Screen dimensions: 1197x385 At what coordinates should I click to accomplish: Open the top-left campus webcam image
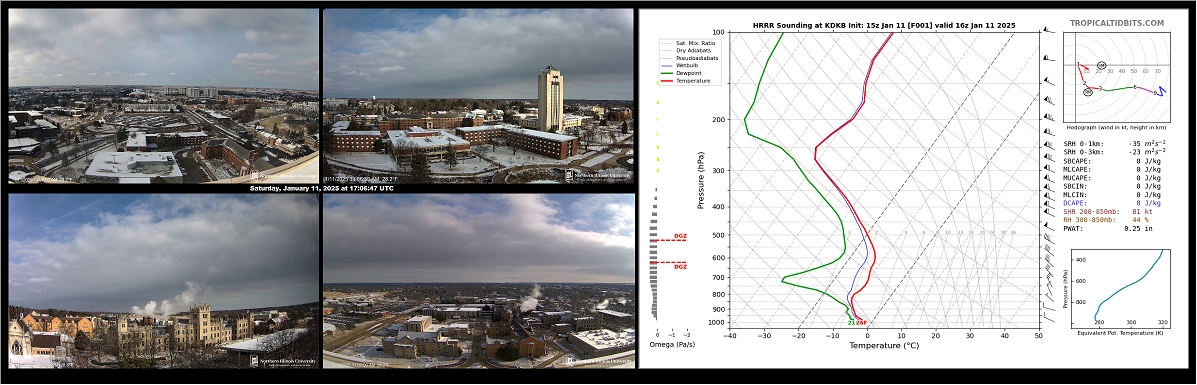click(163, 95)
